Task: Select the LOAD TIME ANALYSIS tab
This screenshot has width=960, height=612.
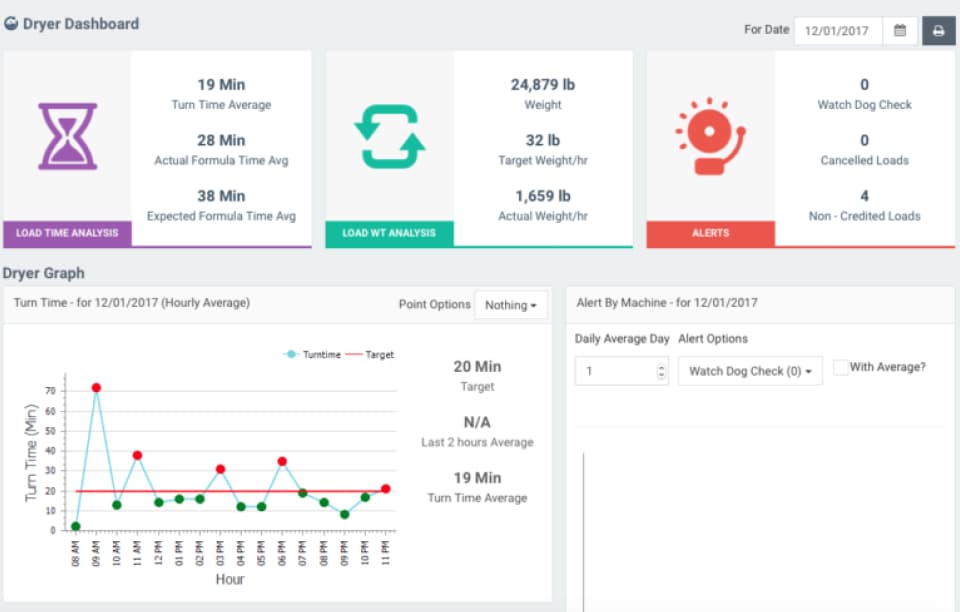Action: [x=67, y=233]
